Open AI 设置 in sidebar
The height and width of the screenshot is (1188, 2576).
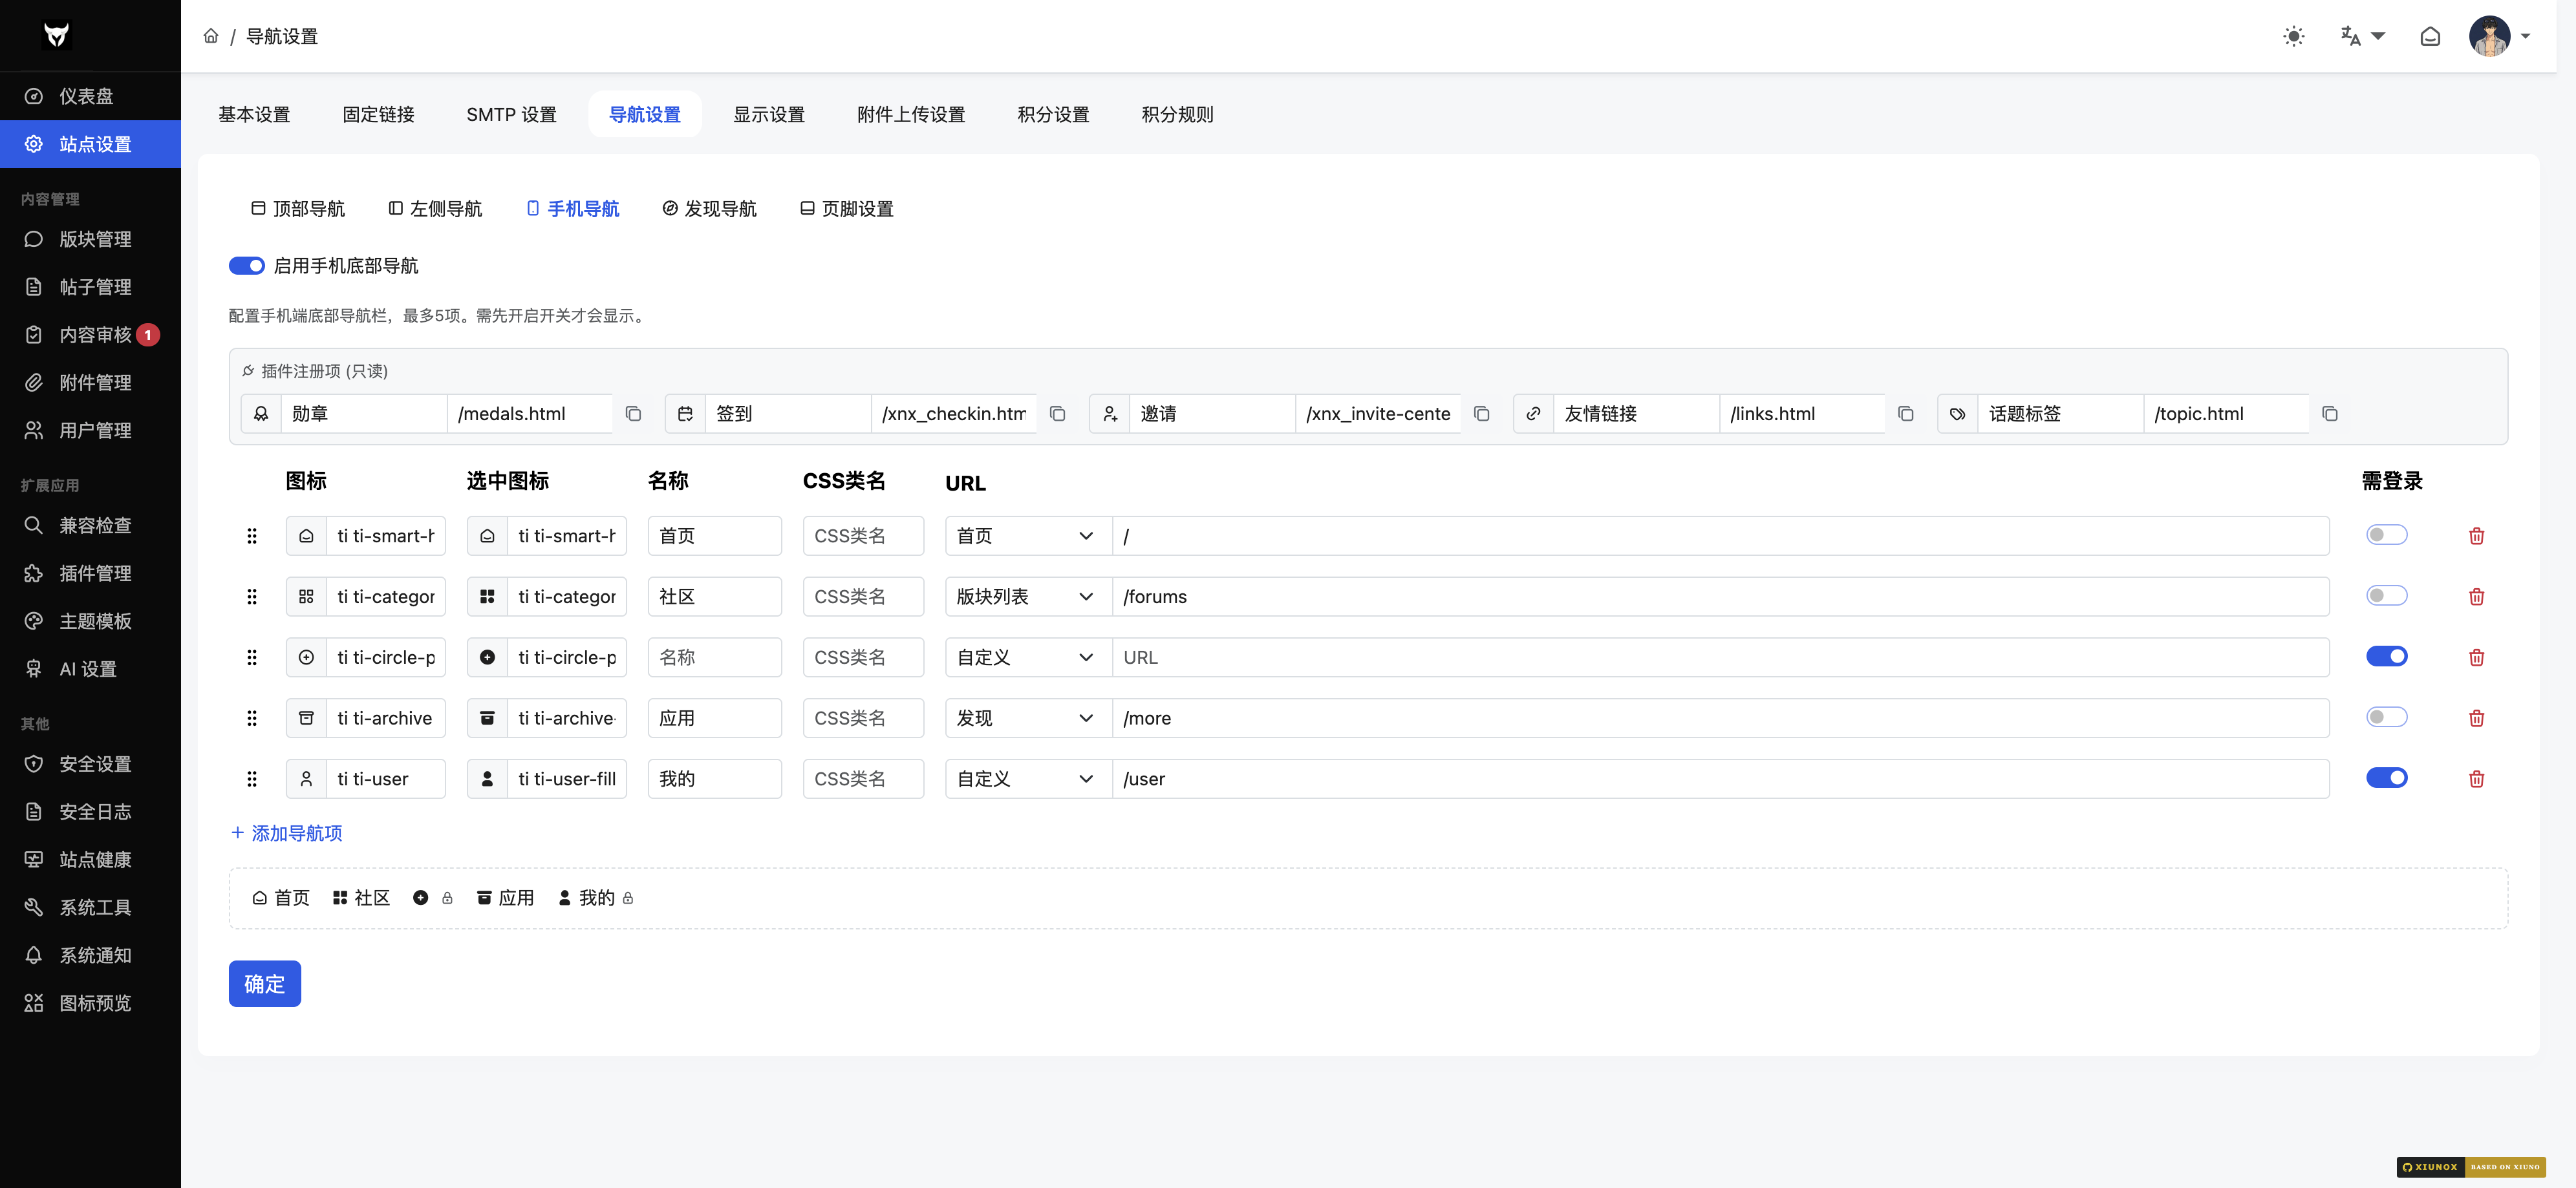coord(90,669)
